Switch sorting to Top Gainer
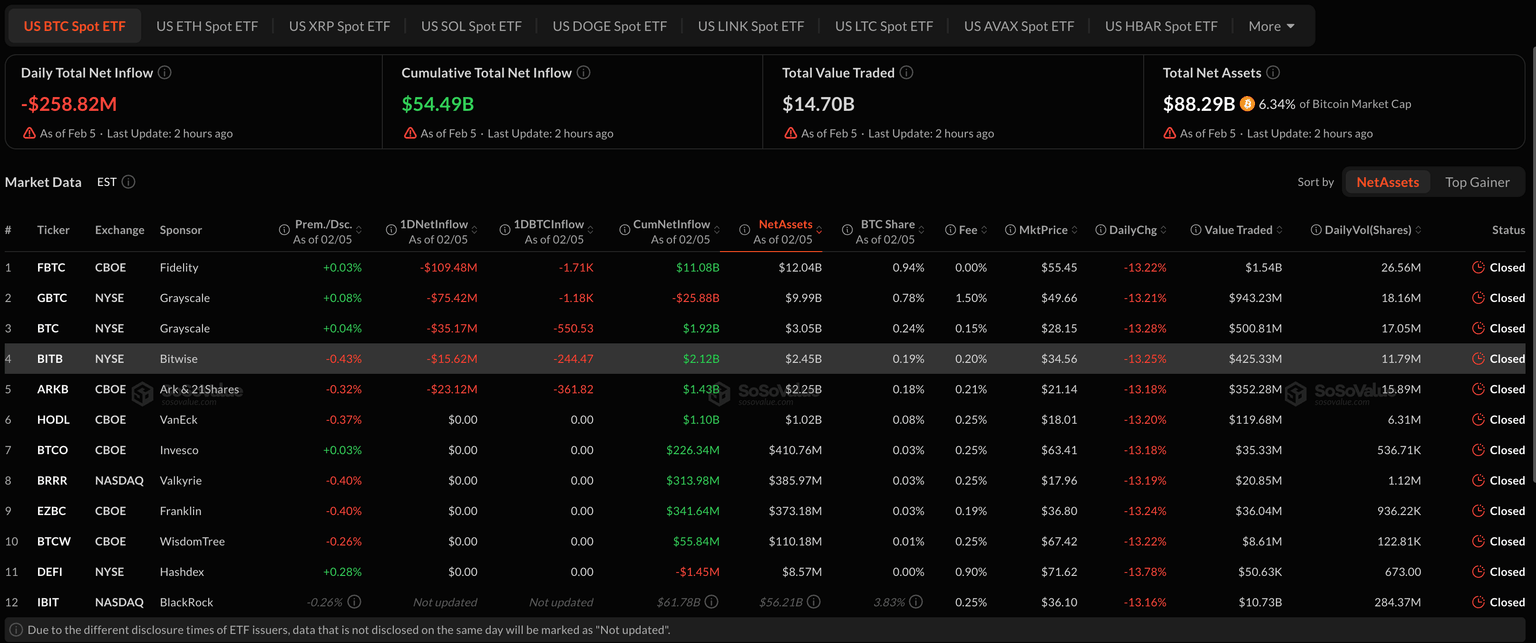The width and height of the screenshot is (1536, 643). 1477,182
